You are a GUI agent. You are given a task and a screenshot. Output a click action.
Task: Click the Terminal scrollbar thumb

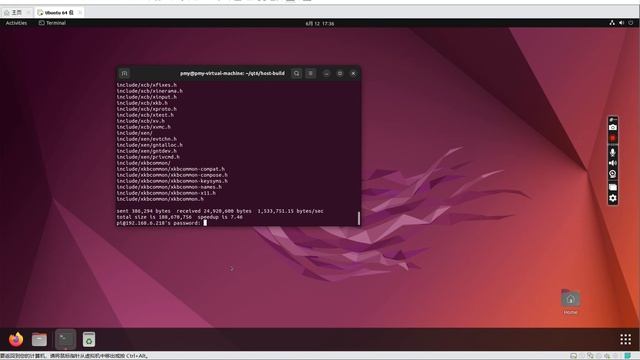tap(359, 218)
